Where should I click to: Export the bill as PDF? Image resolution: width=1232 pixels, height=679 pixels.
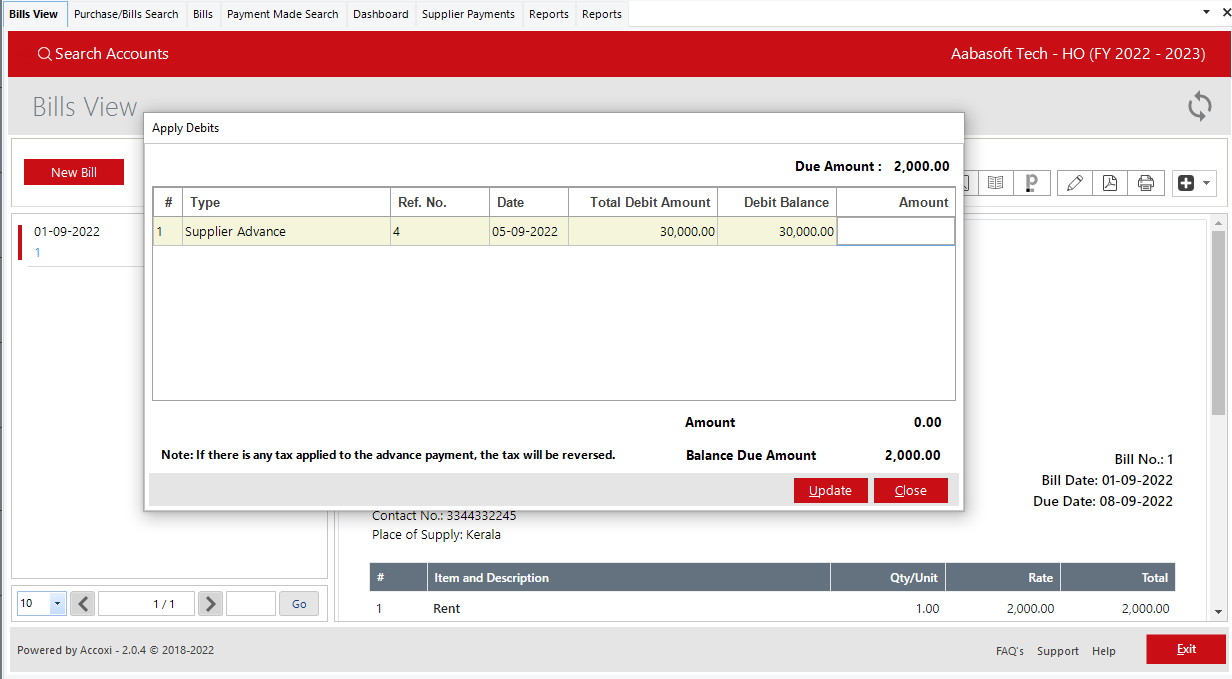click(1110, 183)
